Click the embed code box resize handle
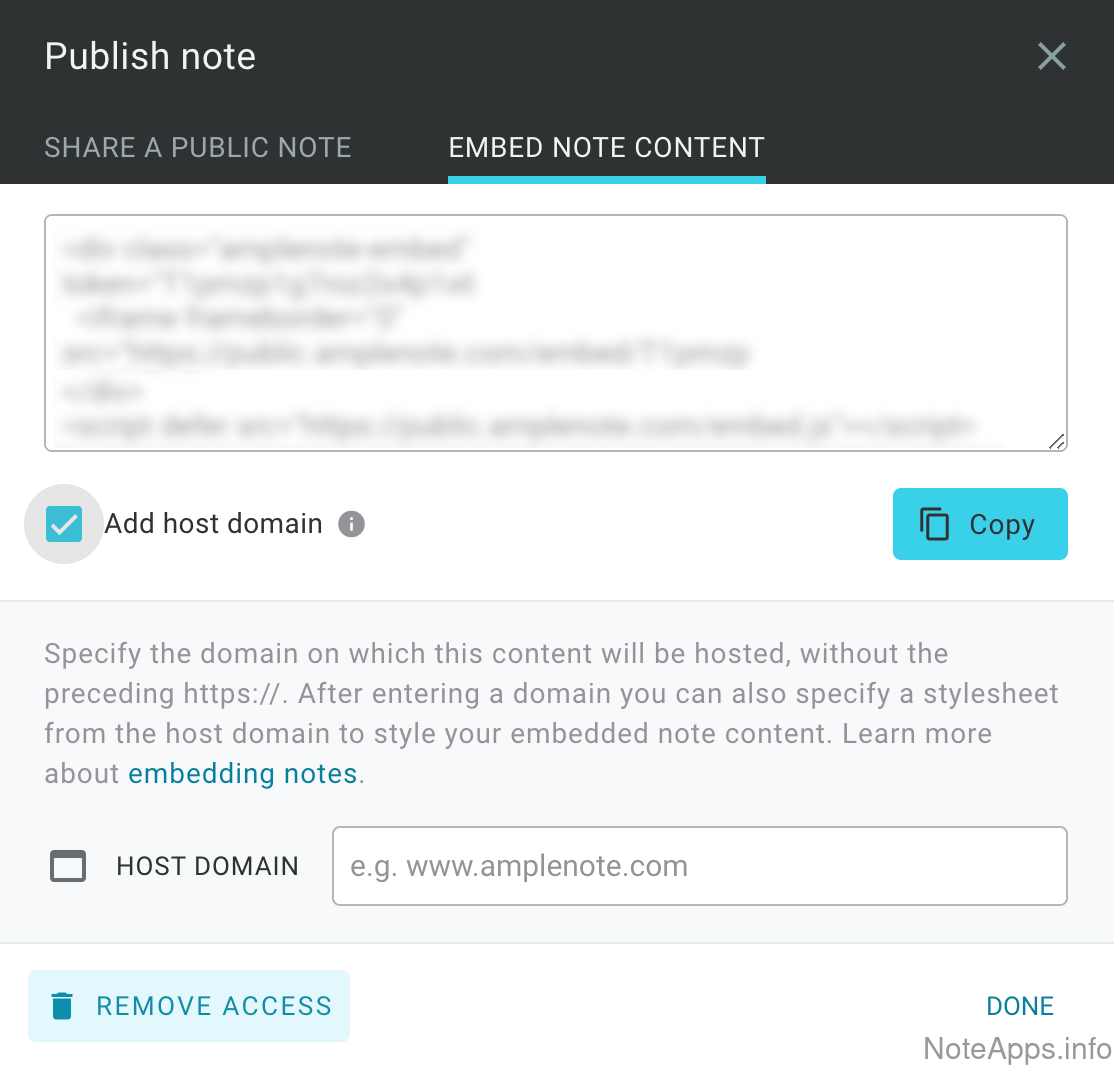 pyautogui.click(x=1056, y=441)
